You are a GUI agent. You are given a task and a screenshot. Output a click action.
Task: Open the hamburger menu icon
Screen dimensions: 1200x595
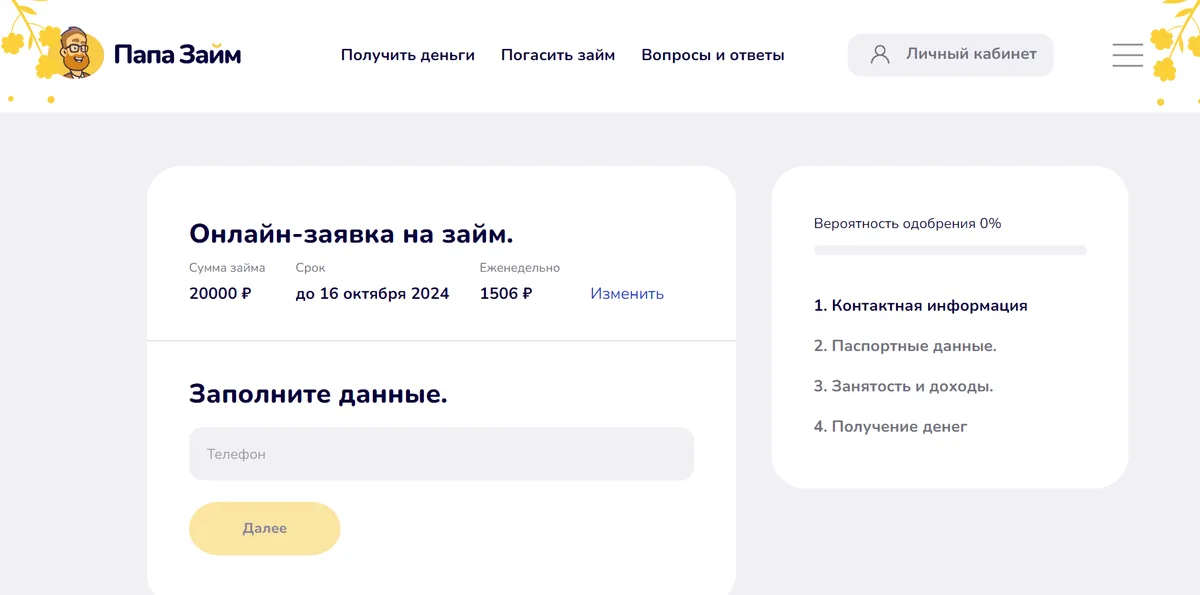1128,55
